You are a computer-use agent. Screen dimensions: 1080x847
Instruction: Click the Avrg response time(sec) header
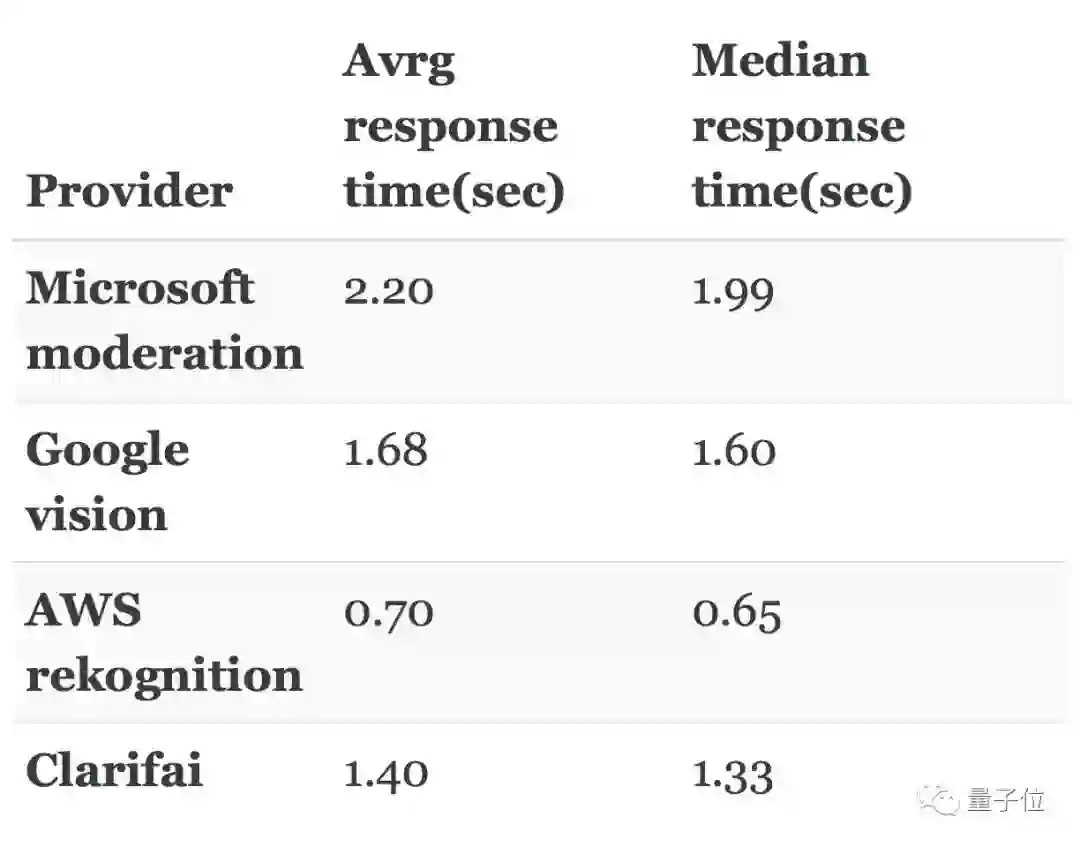(454, 126)
